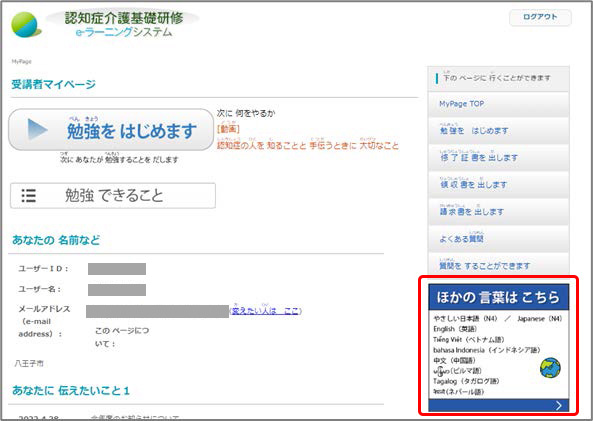Image resolution: width=593 pixels, height=421 pixels.
Task: Click the 受講者マイページ heading
Action: 53,84
